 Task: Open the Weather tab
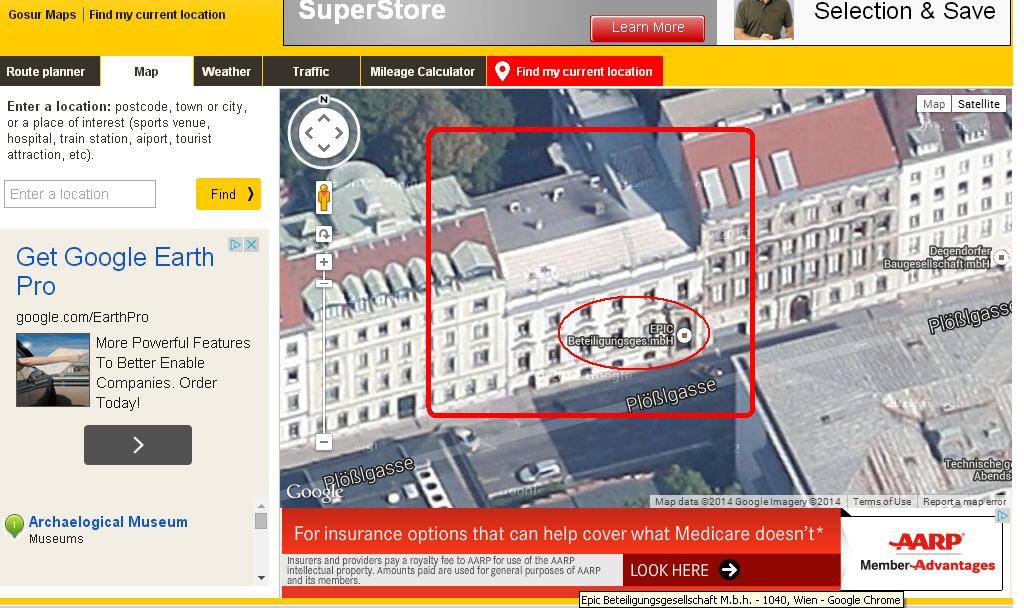click(x=227, y=71)
